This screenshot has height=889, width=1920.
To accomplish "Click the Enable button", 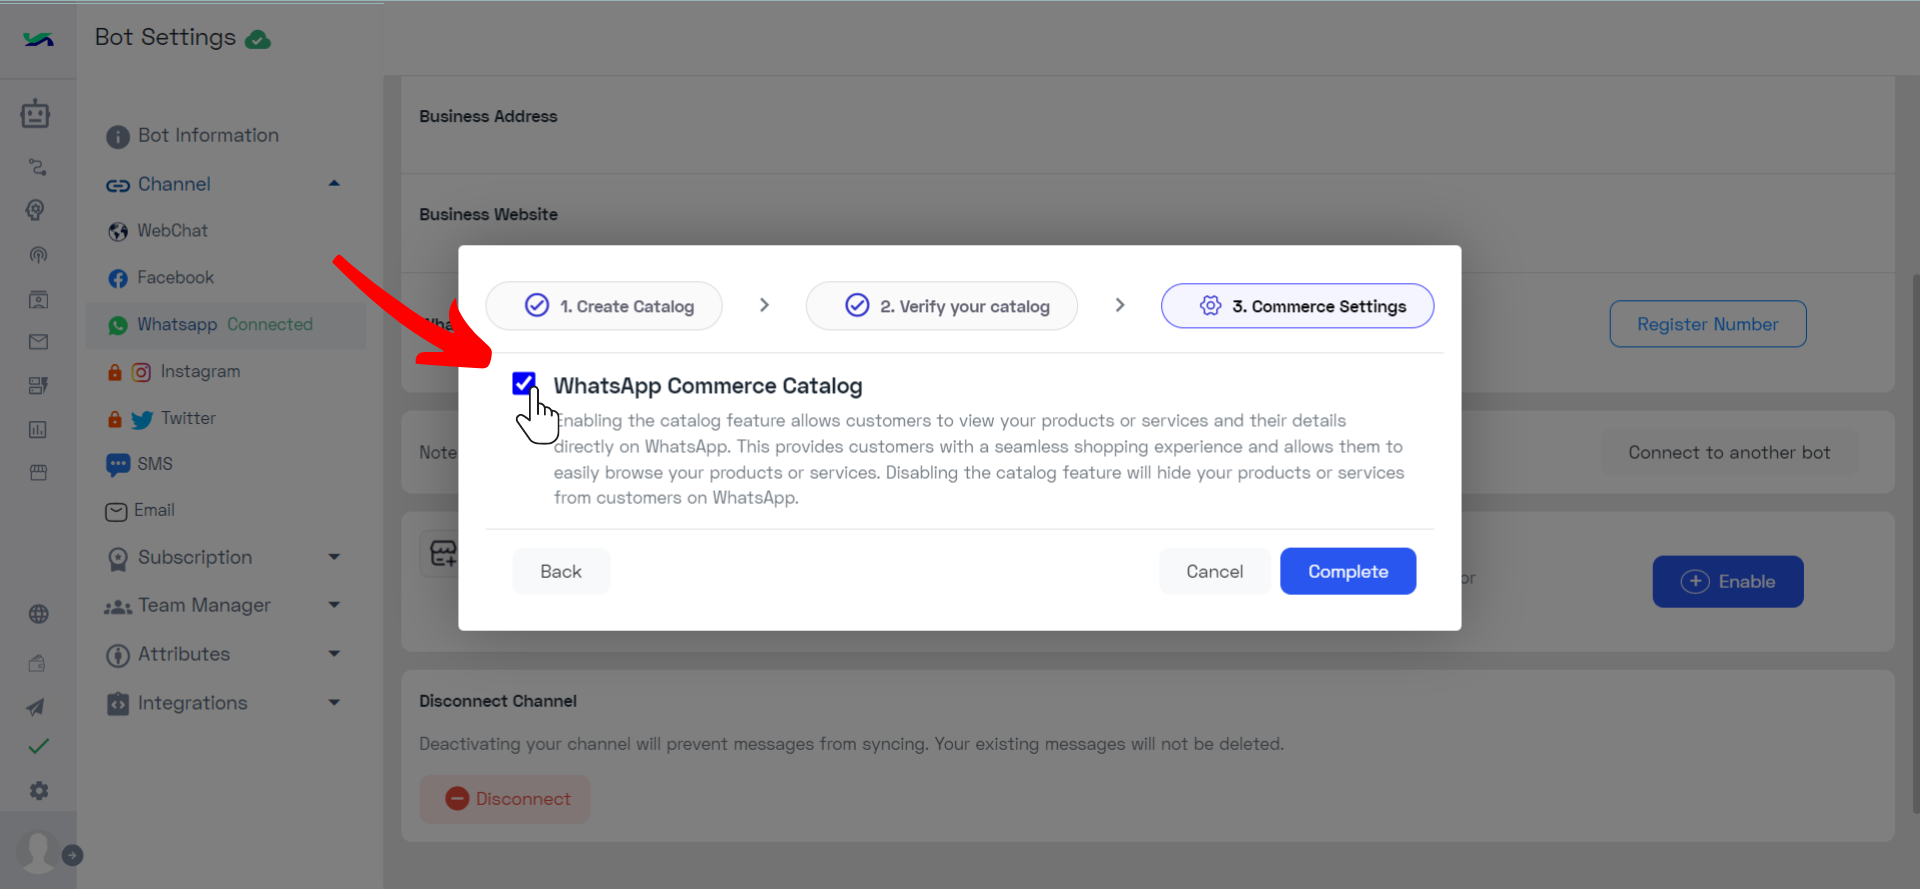I will pyautogui.click(x=1727, y=581).
